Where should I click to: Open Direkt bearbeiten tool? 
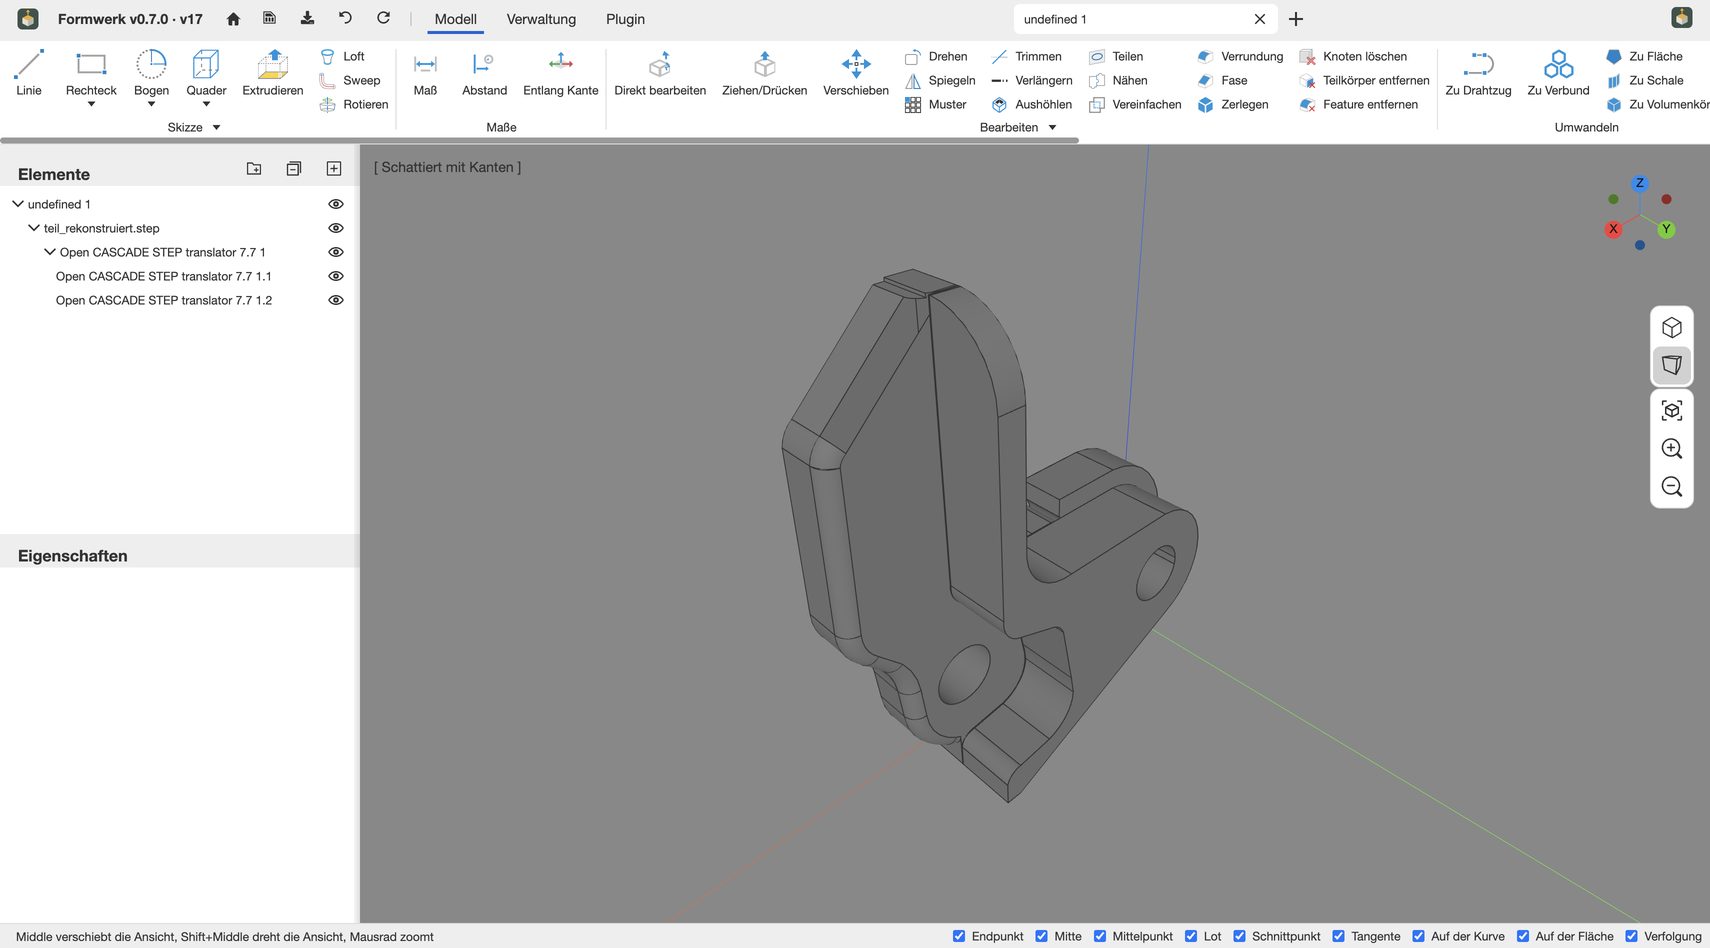660,73
